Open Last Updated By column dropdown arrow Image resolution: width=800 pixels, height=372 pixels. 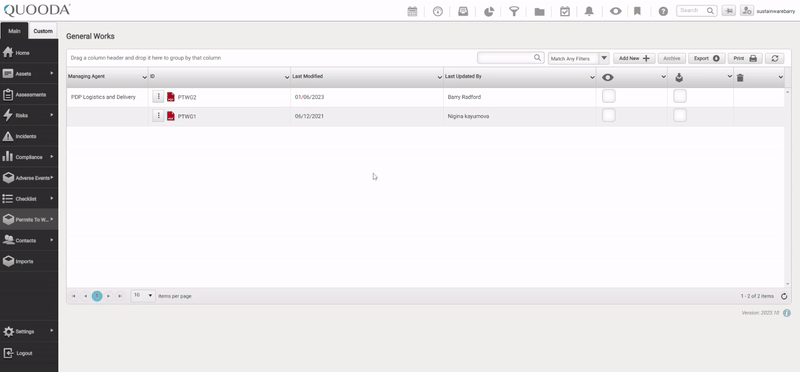click(592, 77)
